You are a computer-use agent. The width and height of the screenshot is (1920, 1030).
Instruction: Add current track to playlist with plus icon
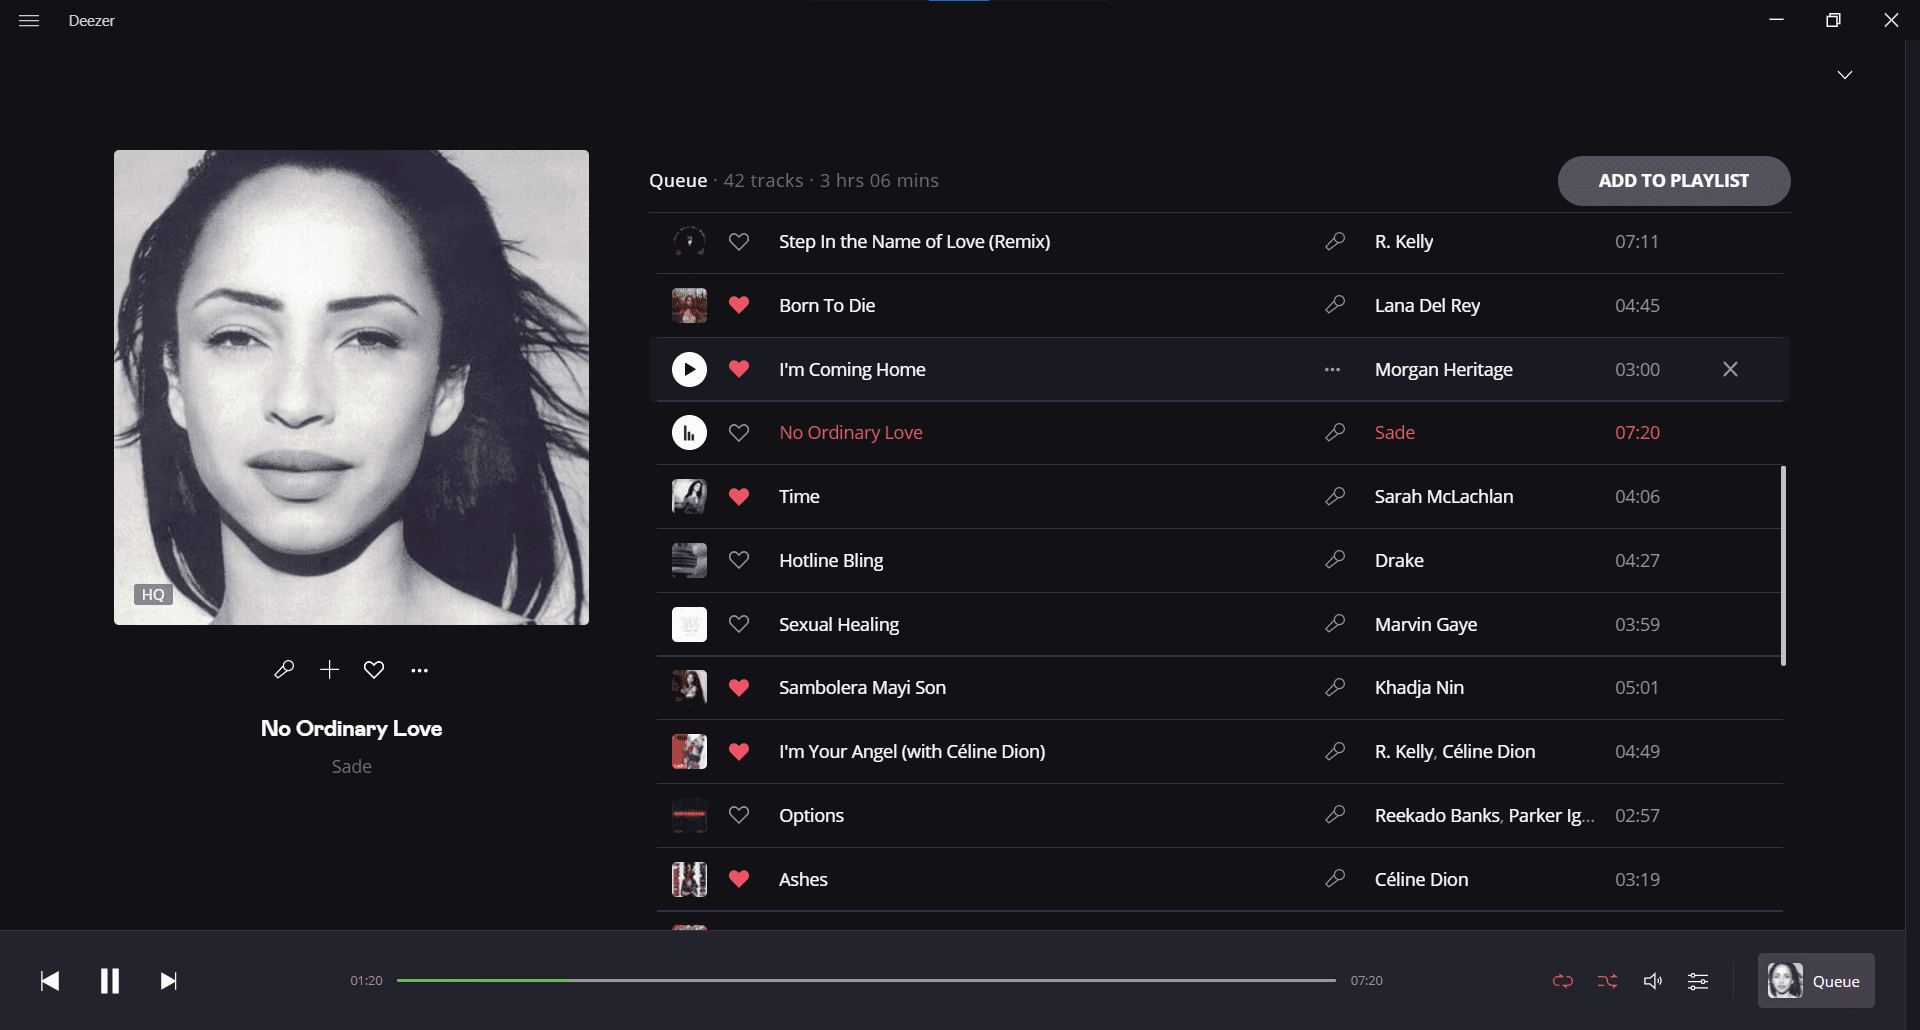click(329, 670)
